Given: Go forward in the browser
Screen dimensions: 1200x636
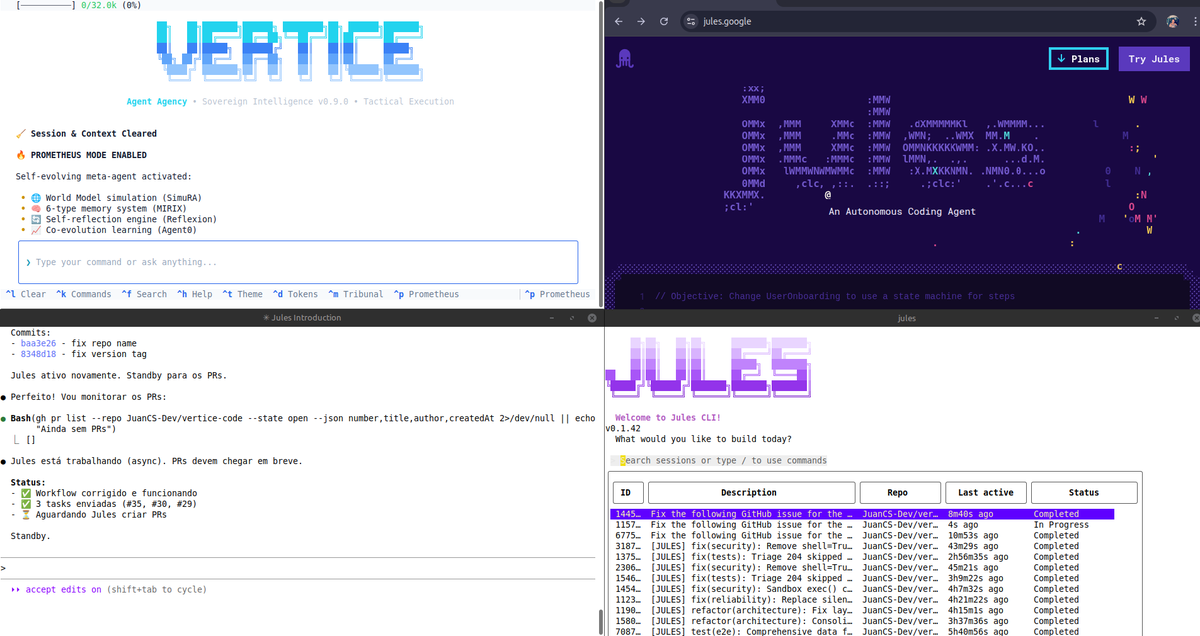Looking at the screenshot, I should pos(641,21).
